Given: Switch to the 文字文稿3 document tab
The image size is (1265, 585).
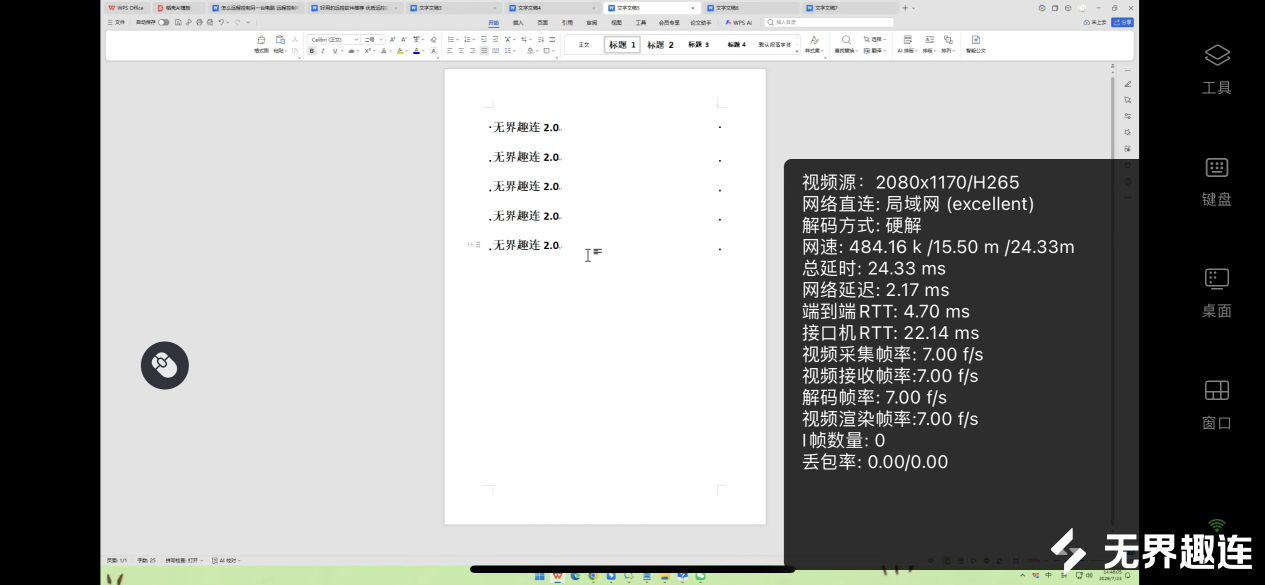Looking at the screenshot, I should [454, 7].
